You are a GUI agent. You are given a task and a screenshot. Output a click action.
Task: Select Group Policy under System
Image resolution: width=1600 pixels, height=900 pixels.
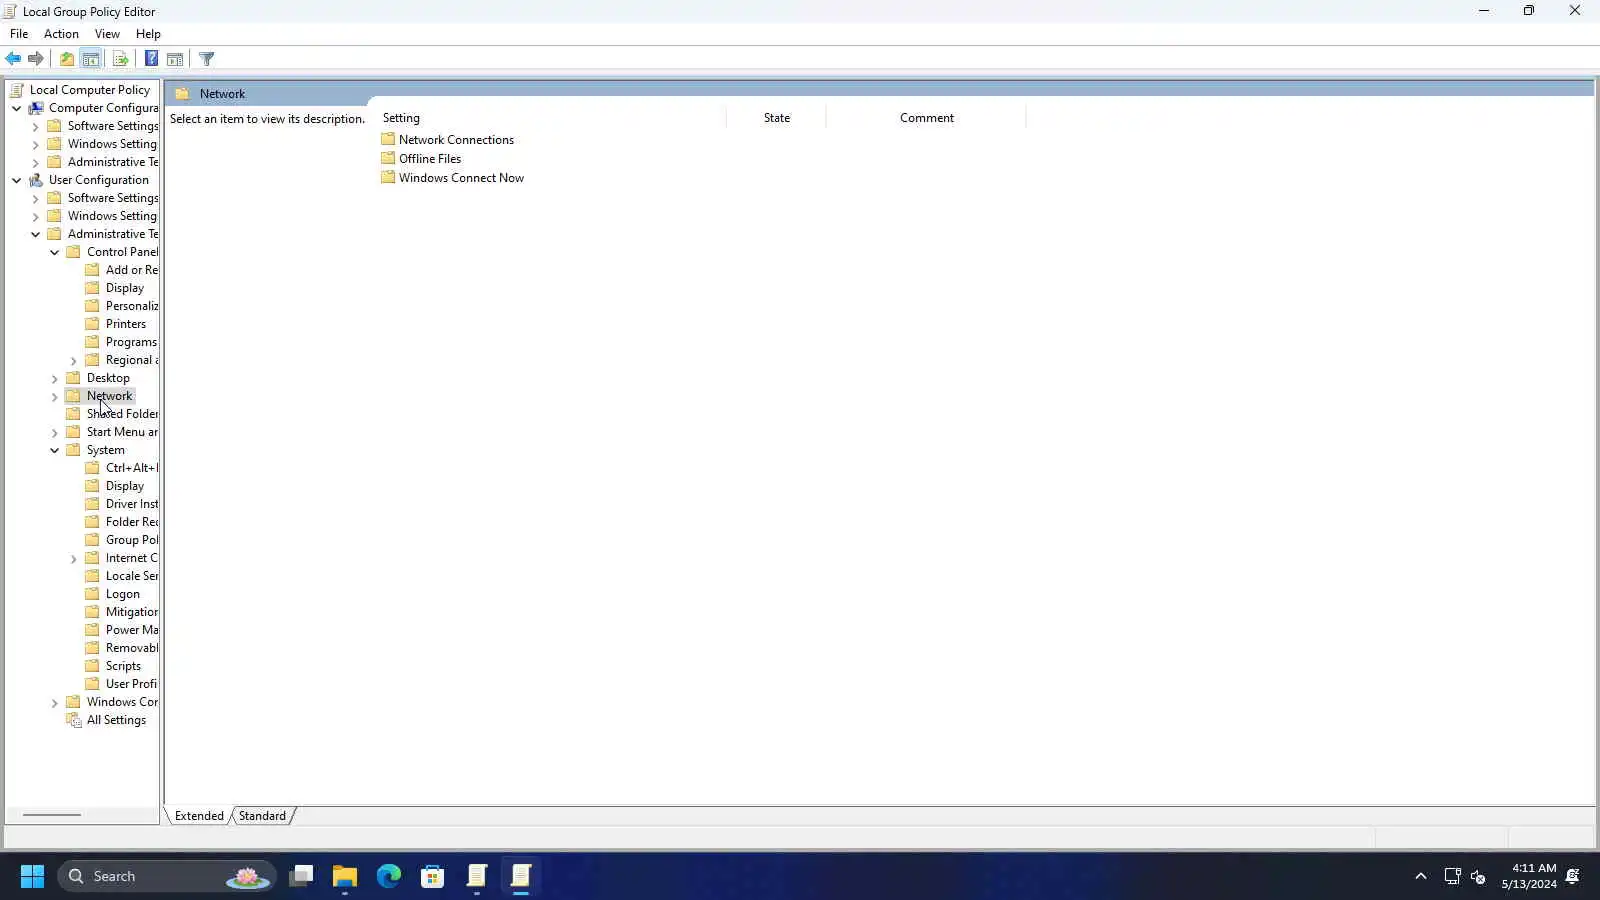(132, 540)
